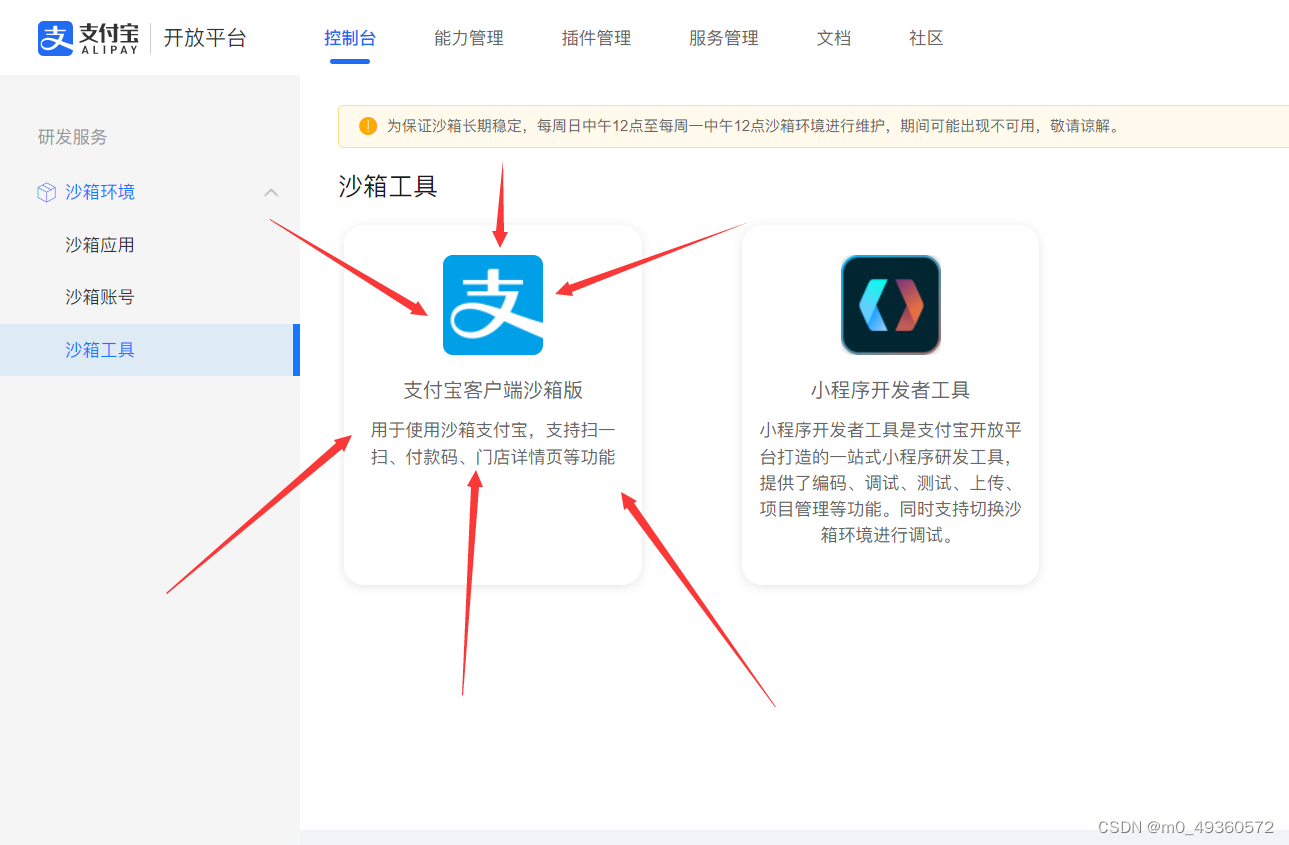
Task: Click the 沙箱环境 sidebar label
Action: pyautogui.click(x=100, y=192)
